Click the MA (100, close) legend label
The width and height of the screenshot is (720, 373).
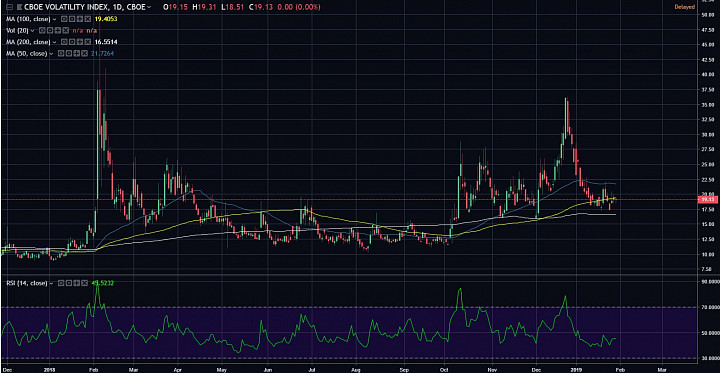click(28, 19)
